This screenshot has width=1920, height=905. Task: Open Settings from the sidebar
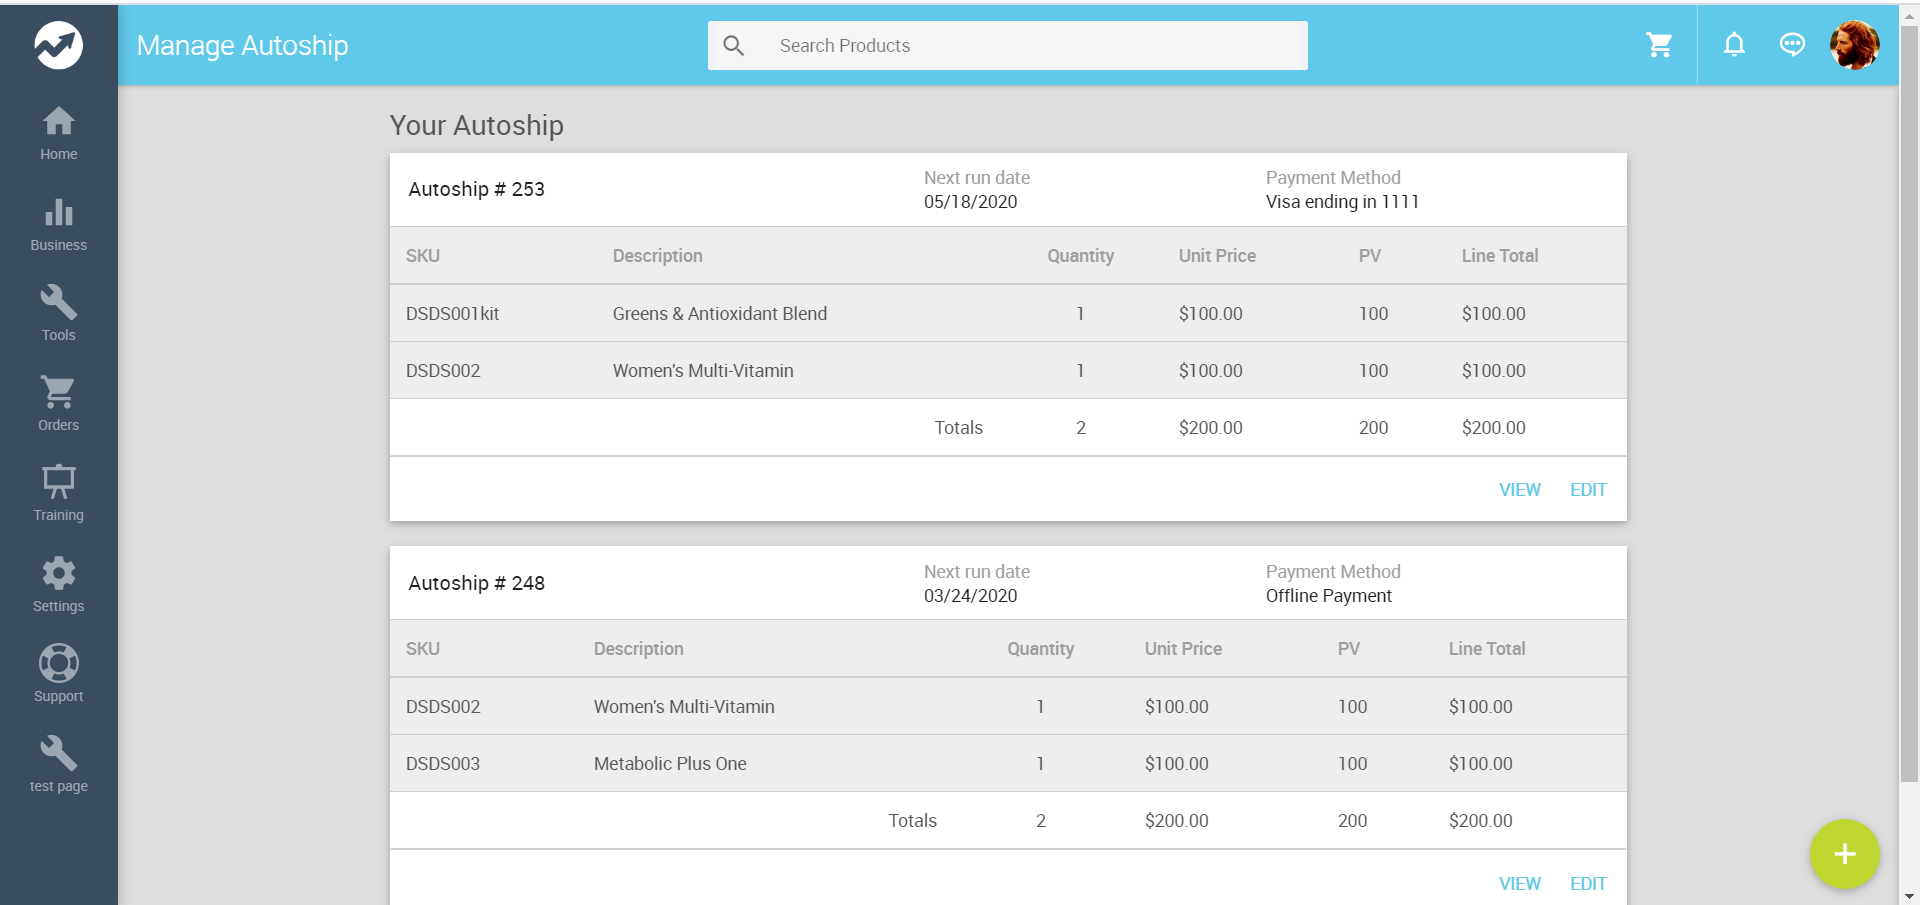[58, 585]
